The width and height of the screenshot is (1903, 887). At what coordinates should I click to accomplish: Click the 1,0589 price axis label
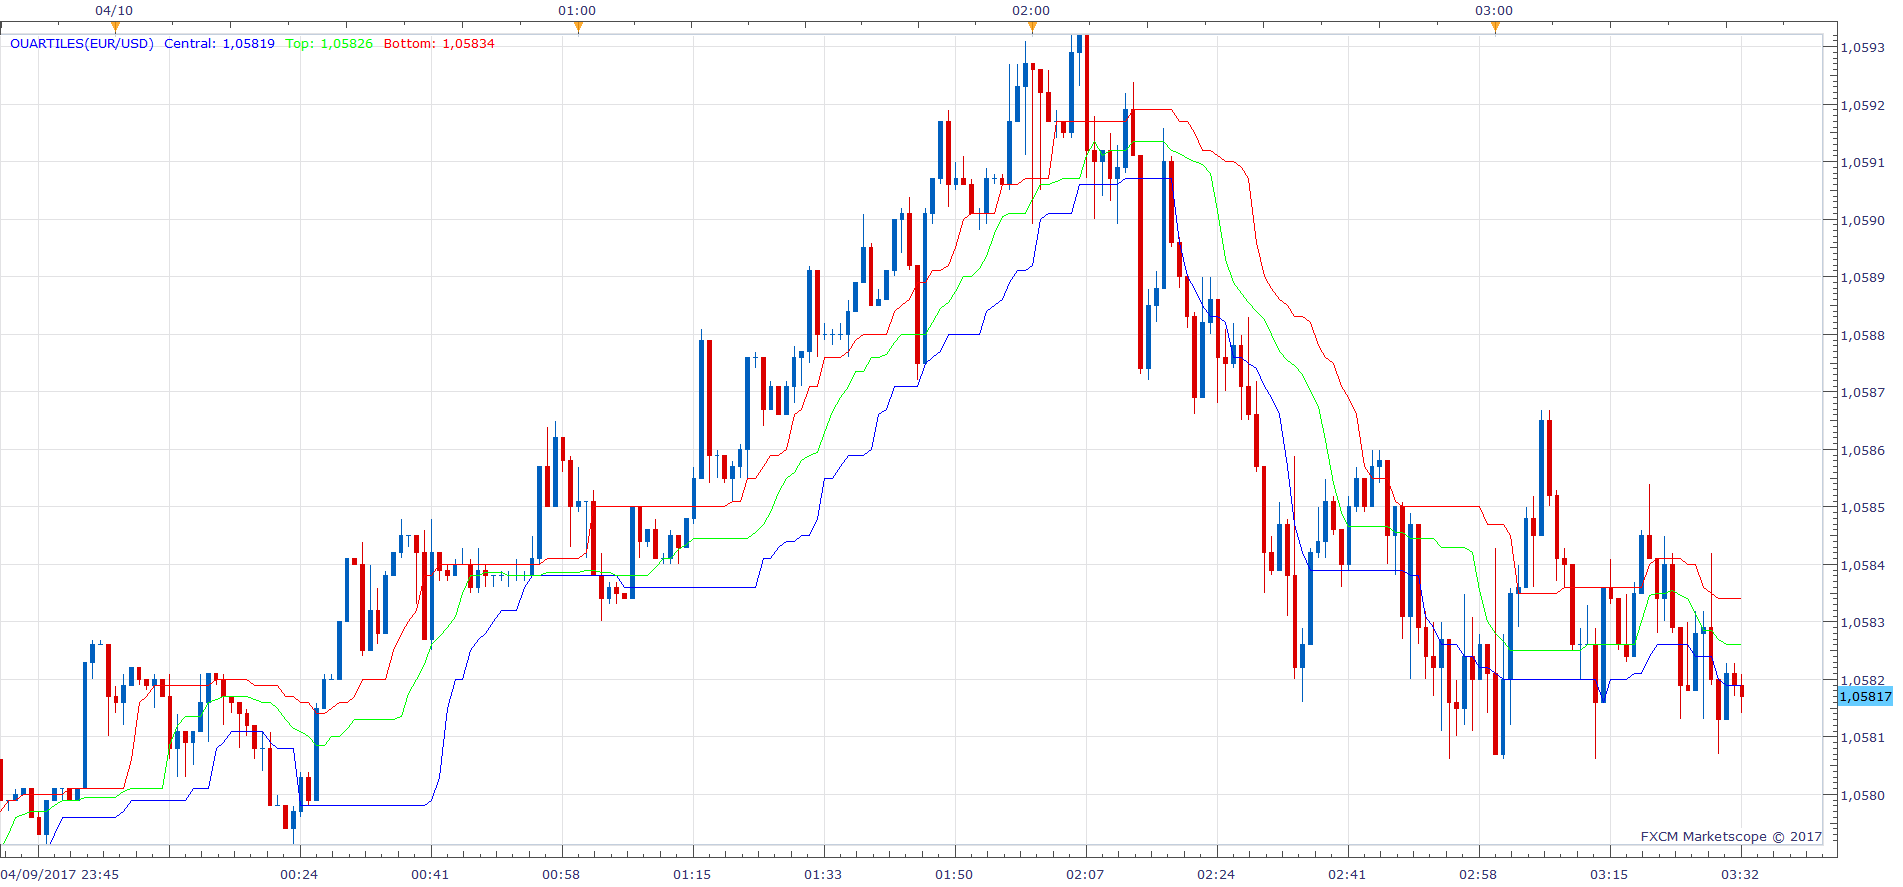click(x=1863, y=277)
